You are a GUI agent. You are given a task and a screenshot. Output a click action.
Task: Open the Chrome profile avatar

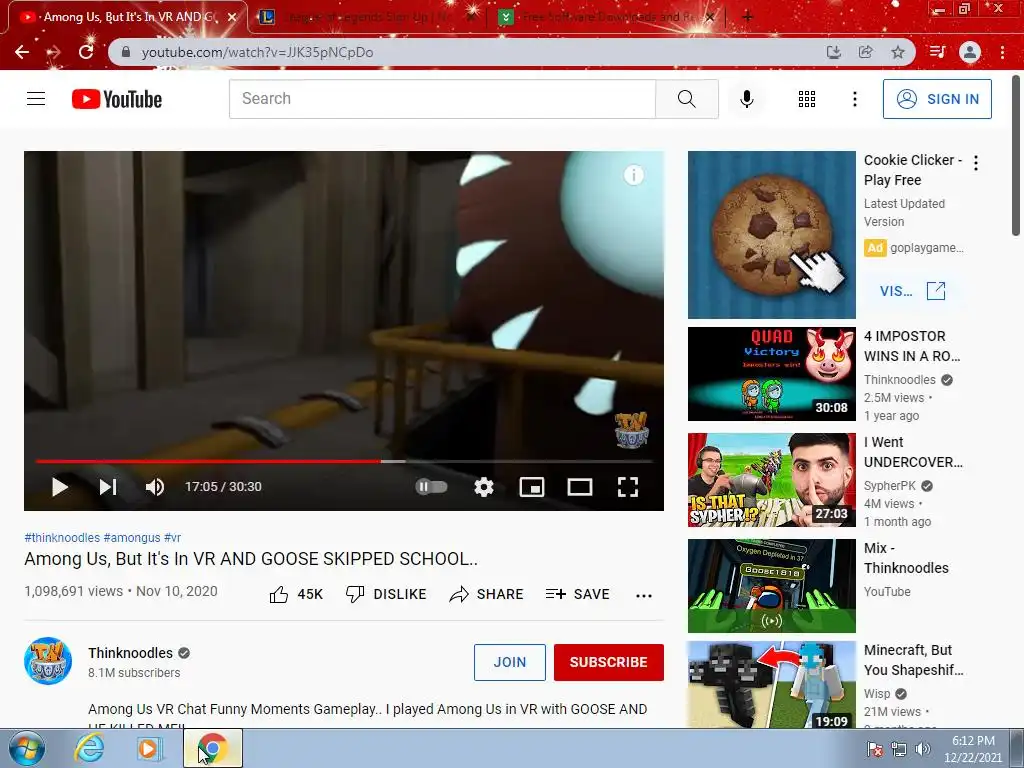point(970,52)
